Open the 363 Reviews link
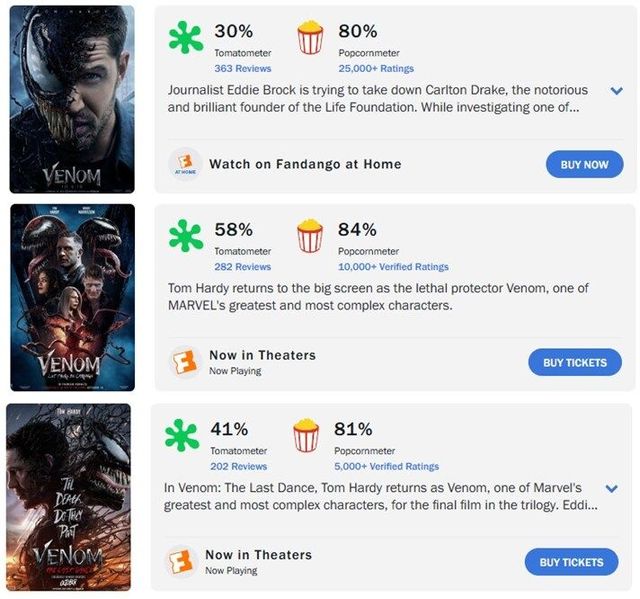The image size is (640, 599). click(x=243, y=68)
